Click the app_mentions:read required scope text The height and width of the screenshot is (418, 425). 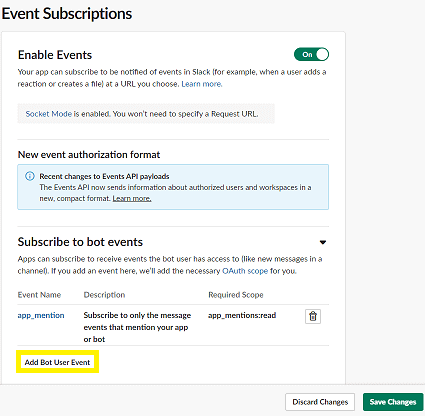click(x=242, y=315)
